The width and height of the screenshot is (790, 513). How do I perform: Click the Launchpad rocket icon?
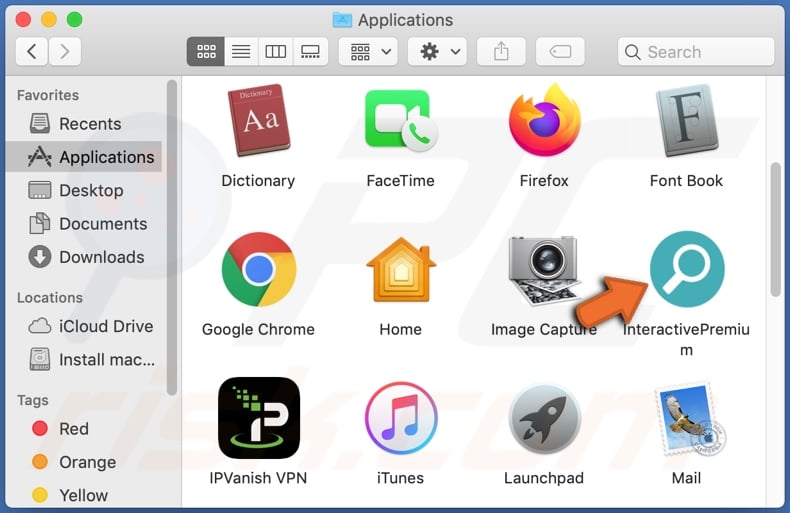[x=544, y=418]
